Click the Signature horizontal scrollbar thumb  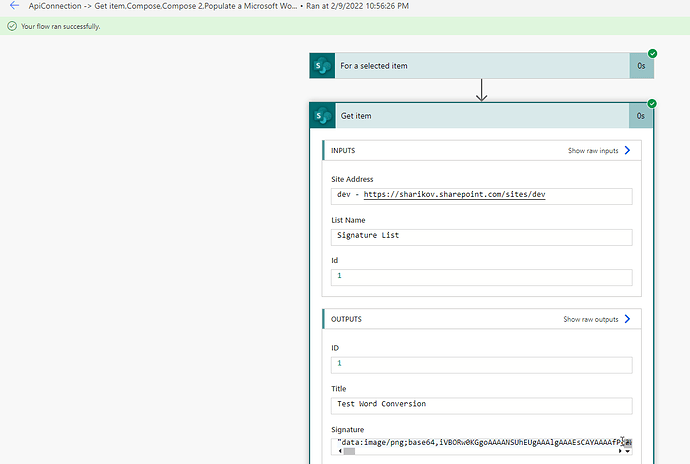(x=349, y=451)
